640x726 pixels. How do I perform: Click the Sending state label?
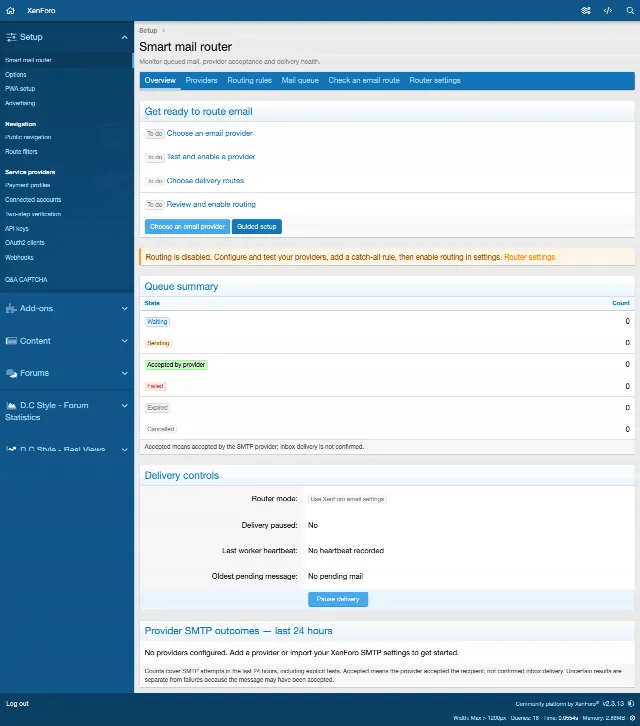pyautogui.click(x=158, y=343)
